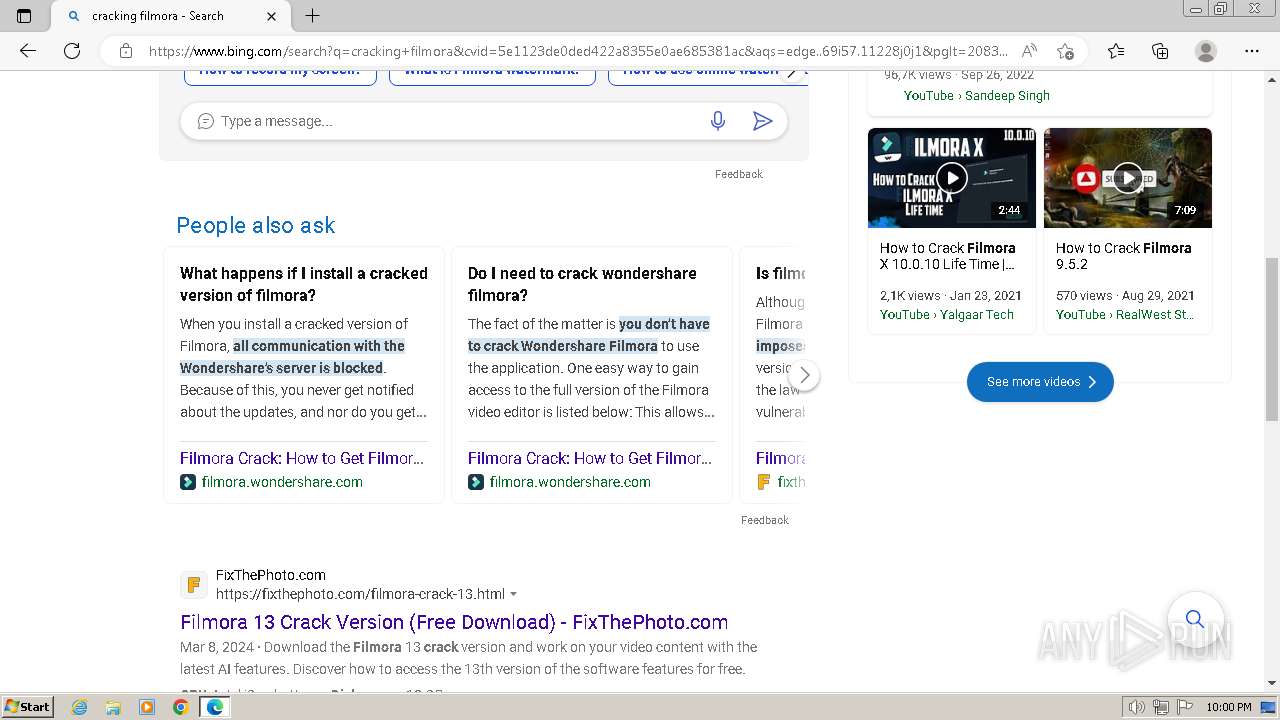Screen dimensions: 1280x720
Task: Open the Favorites list icon
Action: [x=1116, y=51]
